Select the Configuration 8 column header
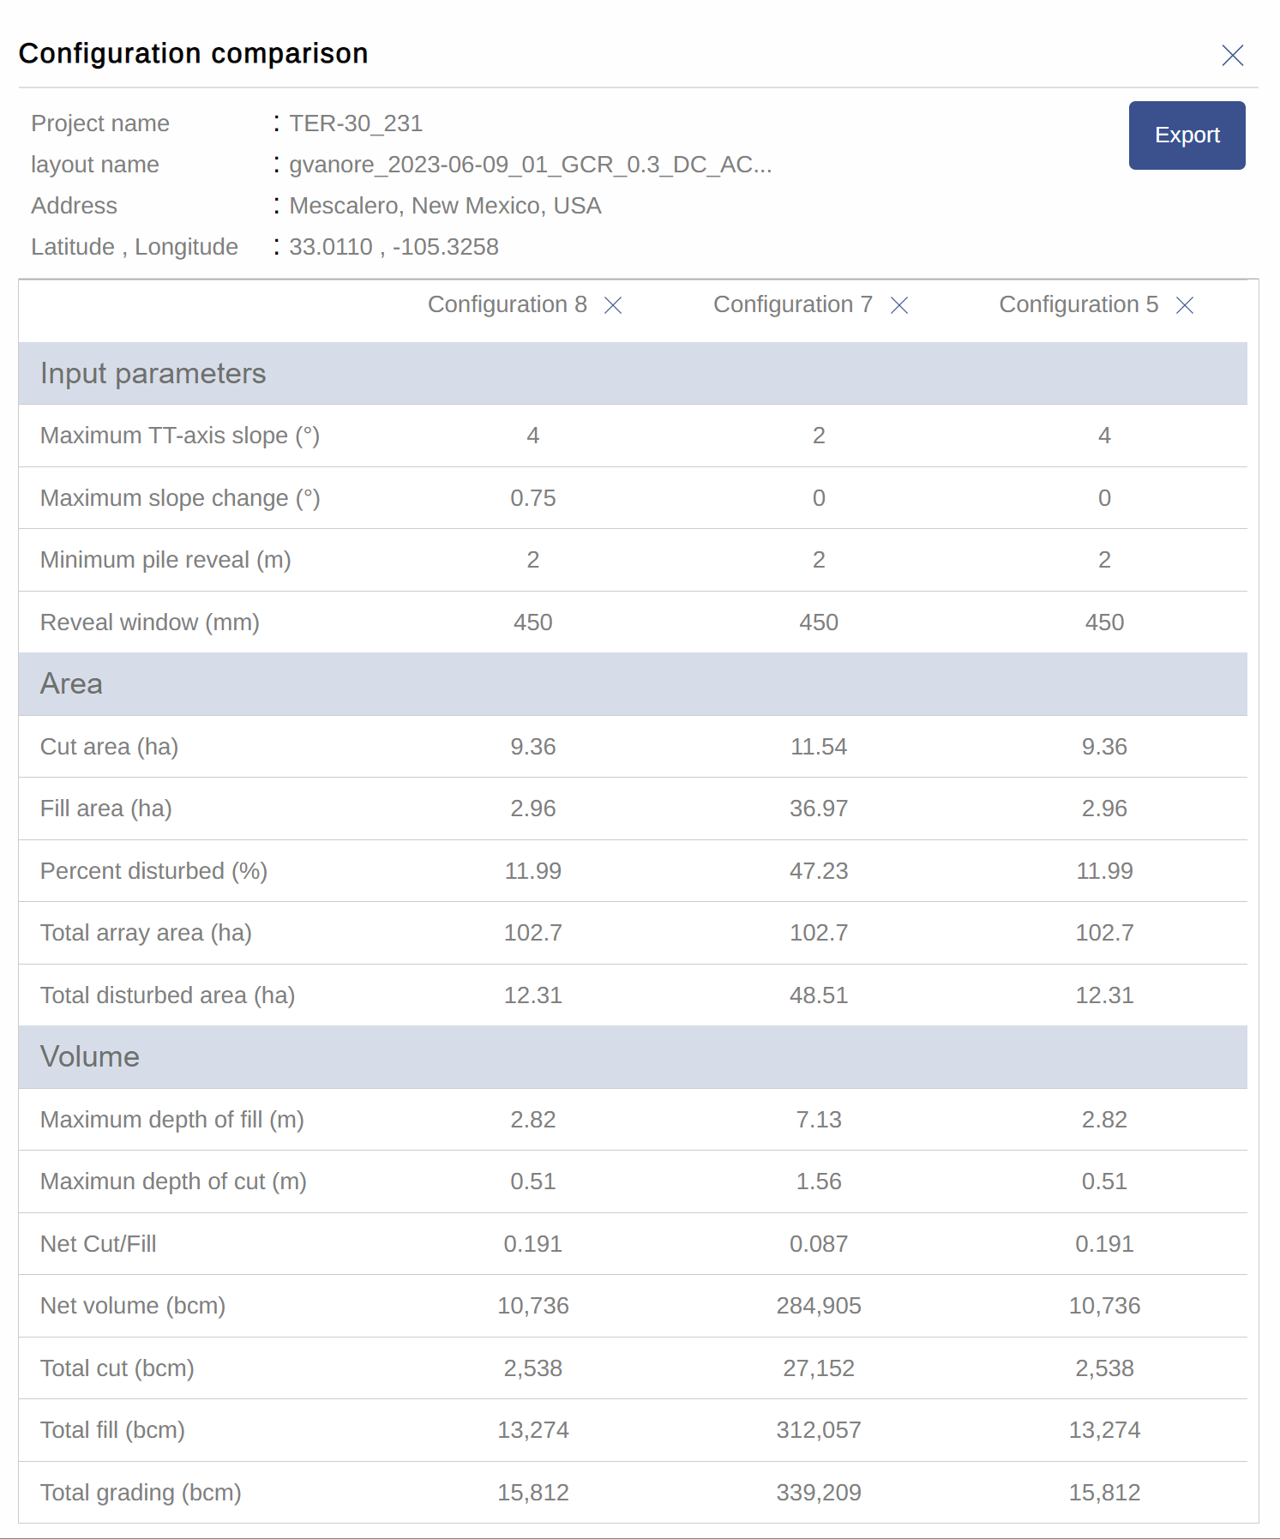The width and height of the screenshot is (1280, 1539). [508, 305]
